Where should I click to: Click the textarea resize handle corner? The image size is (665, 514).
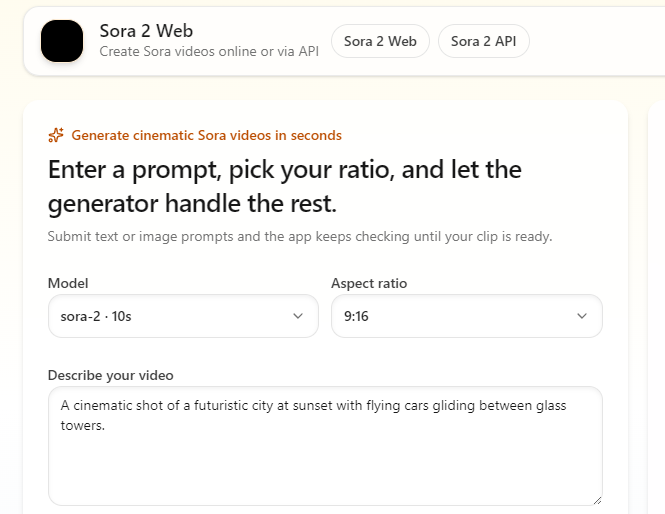point(597,500)
